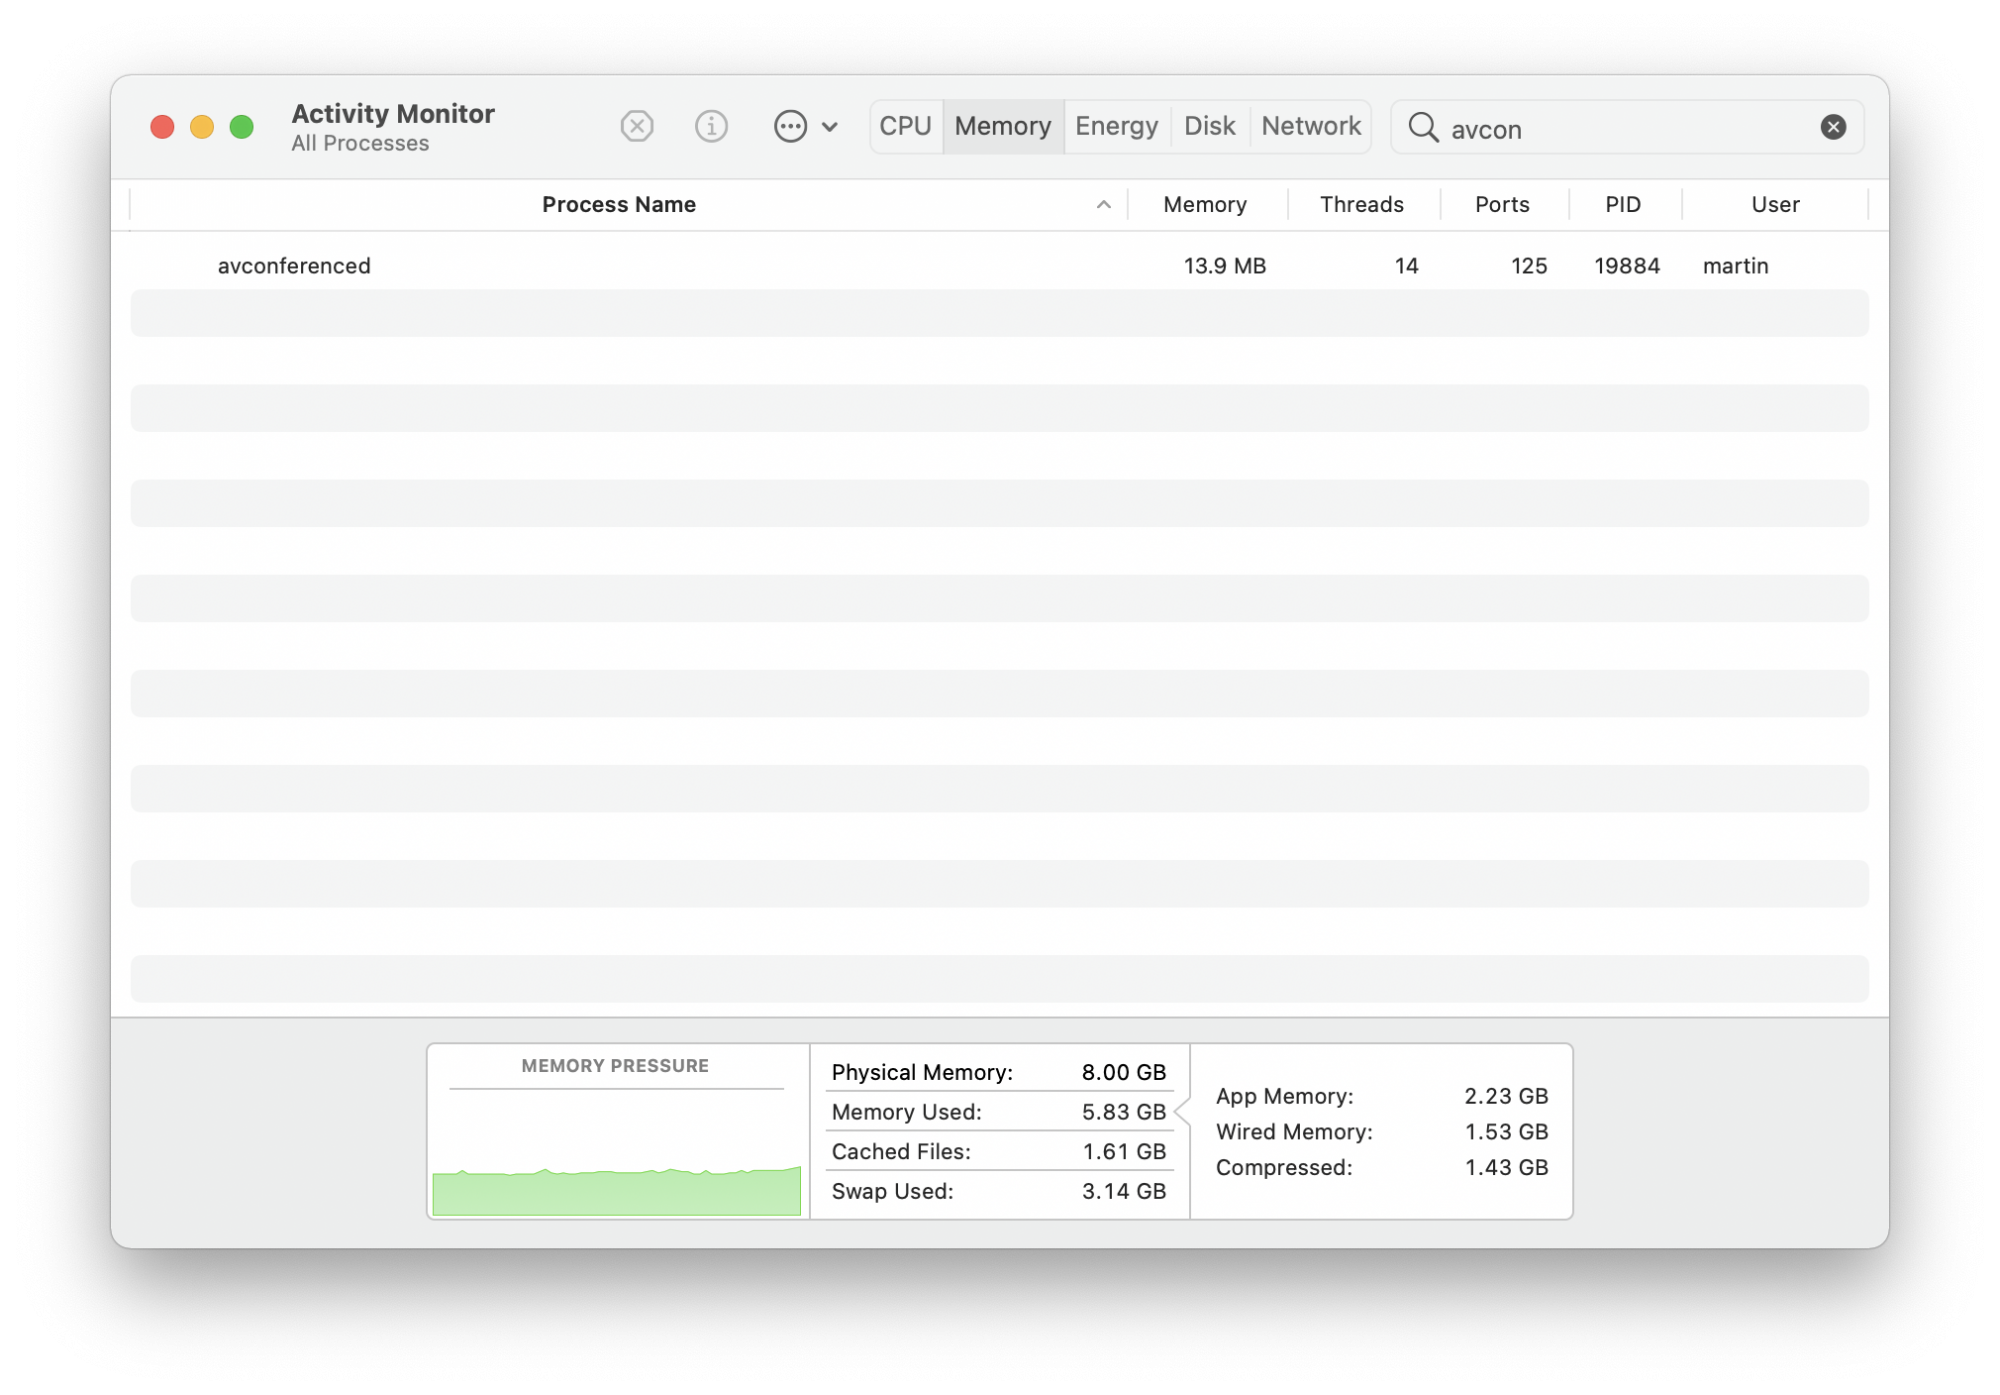
Task: Click the All Processes subtitle
Action: point(360,144)
